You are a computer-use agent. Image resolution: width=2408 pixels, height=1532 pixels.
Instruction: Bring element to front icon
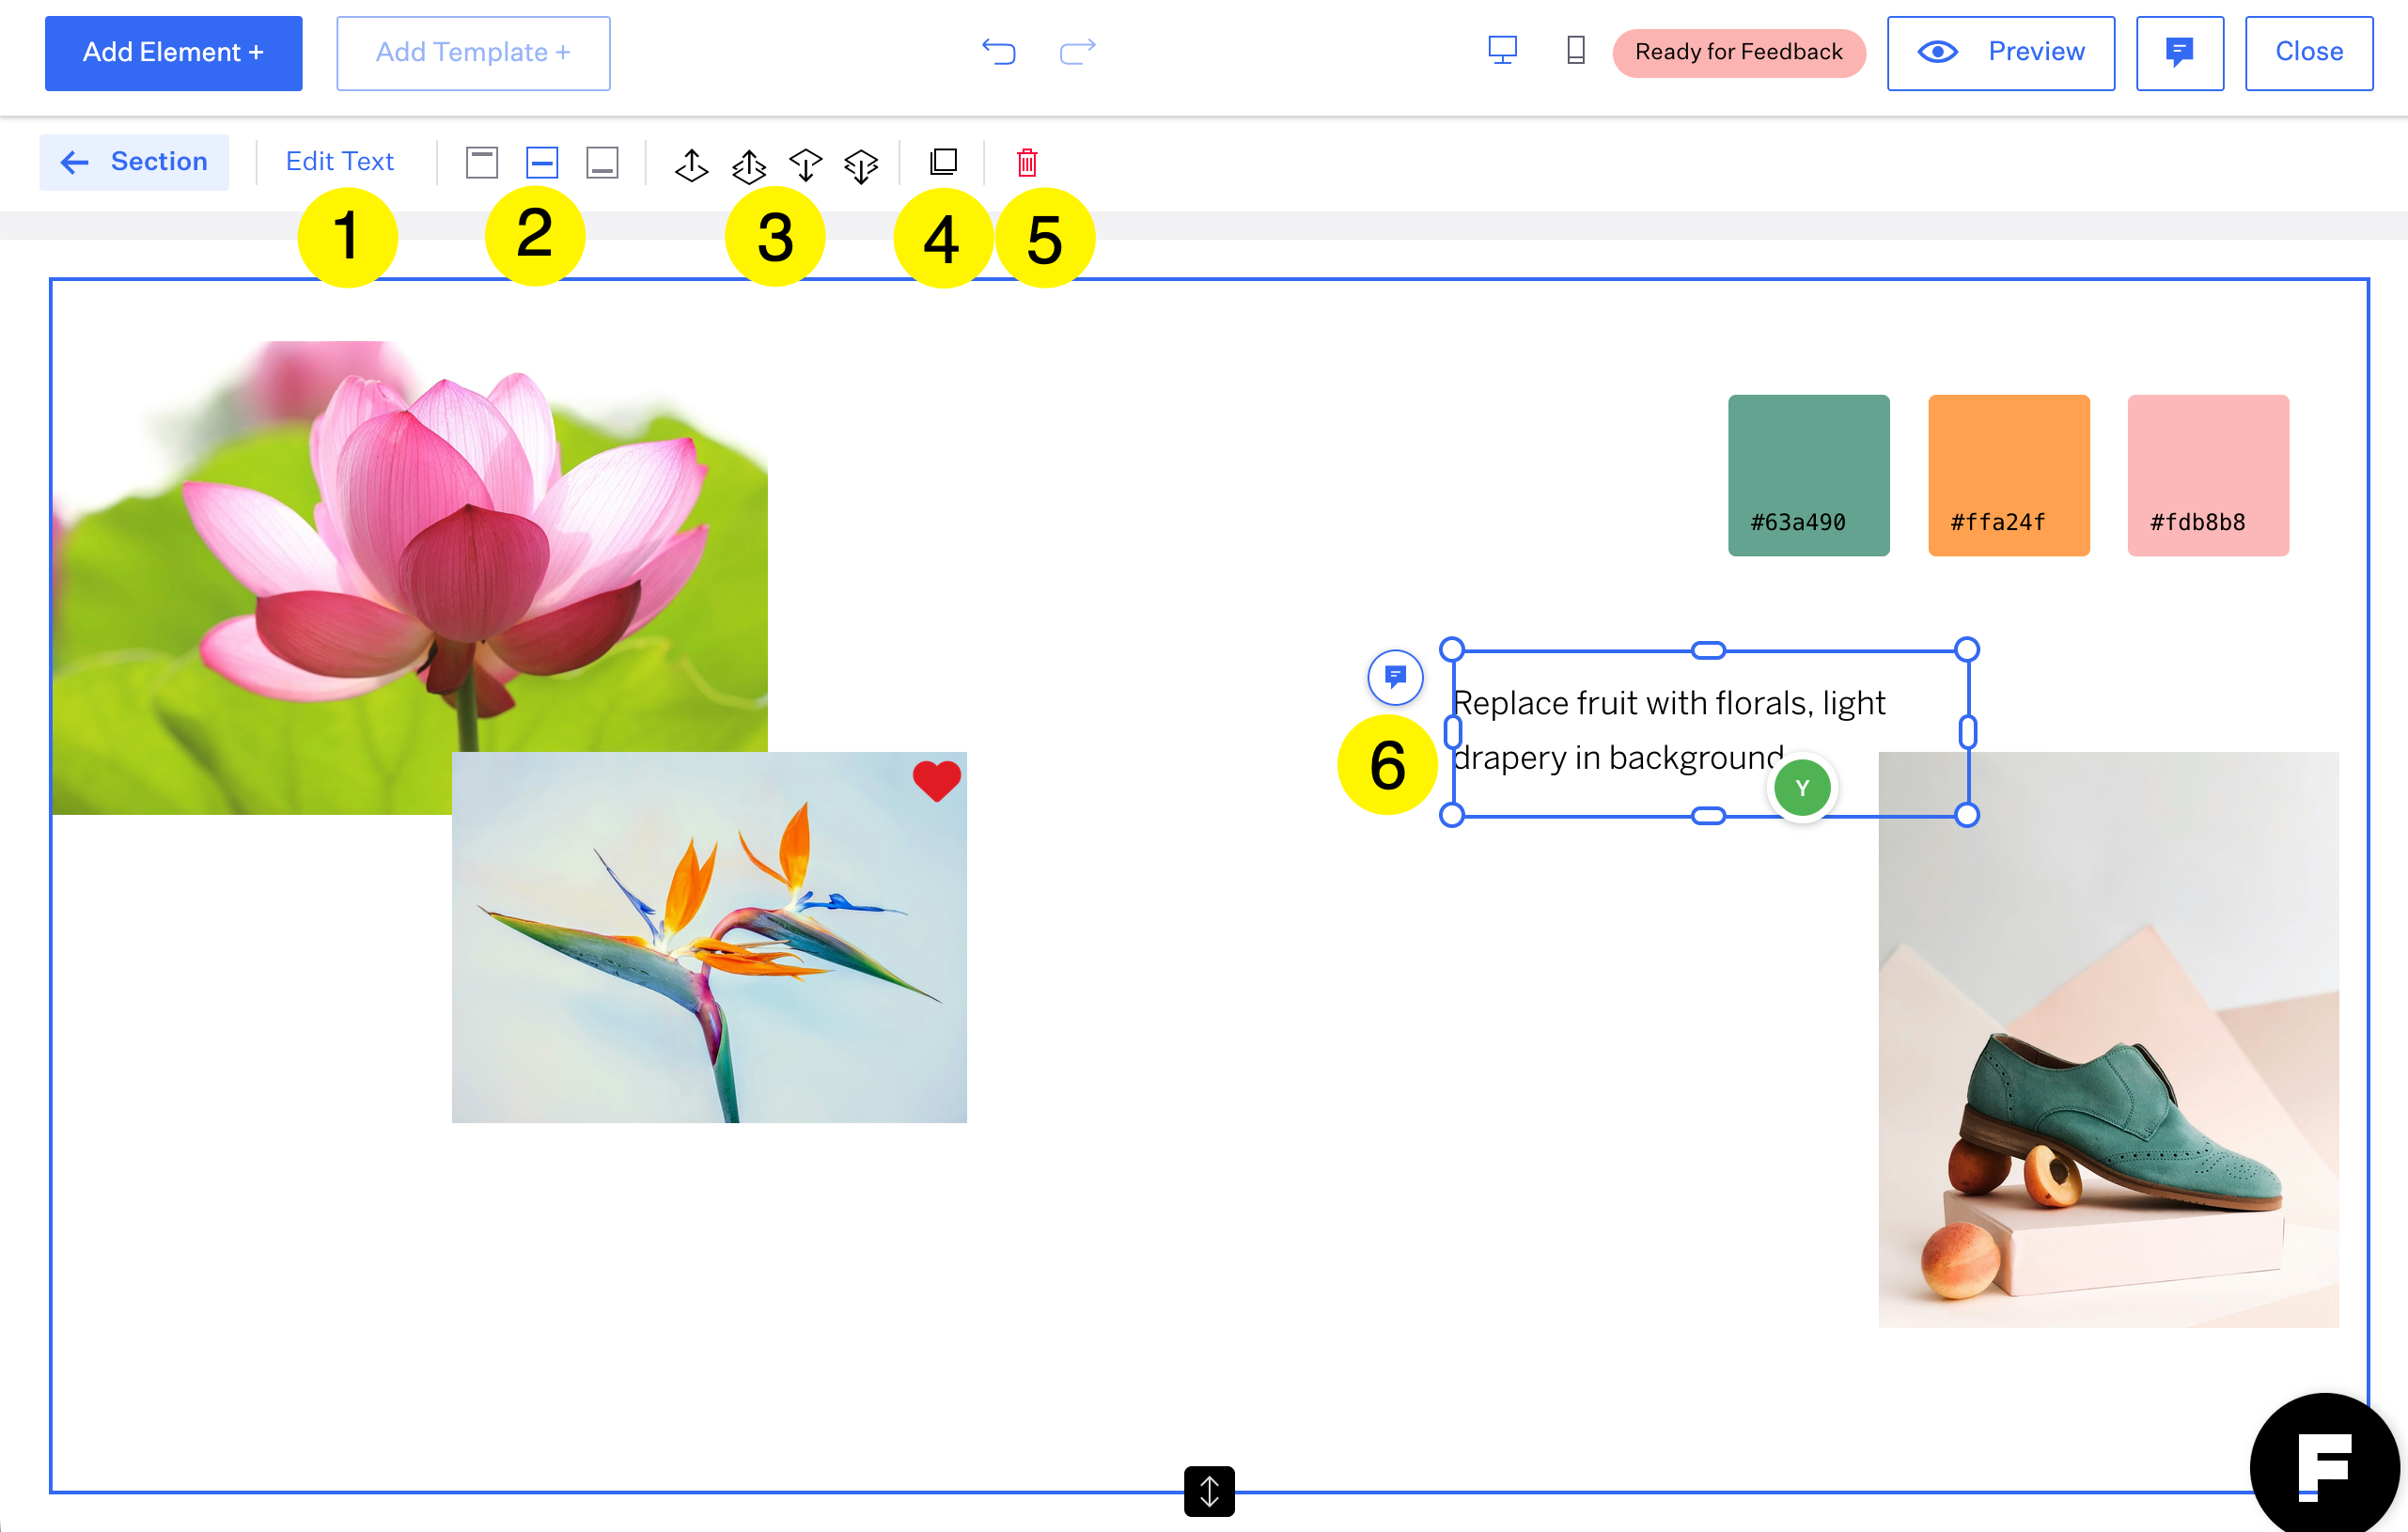(748, 165)
